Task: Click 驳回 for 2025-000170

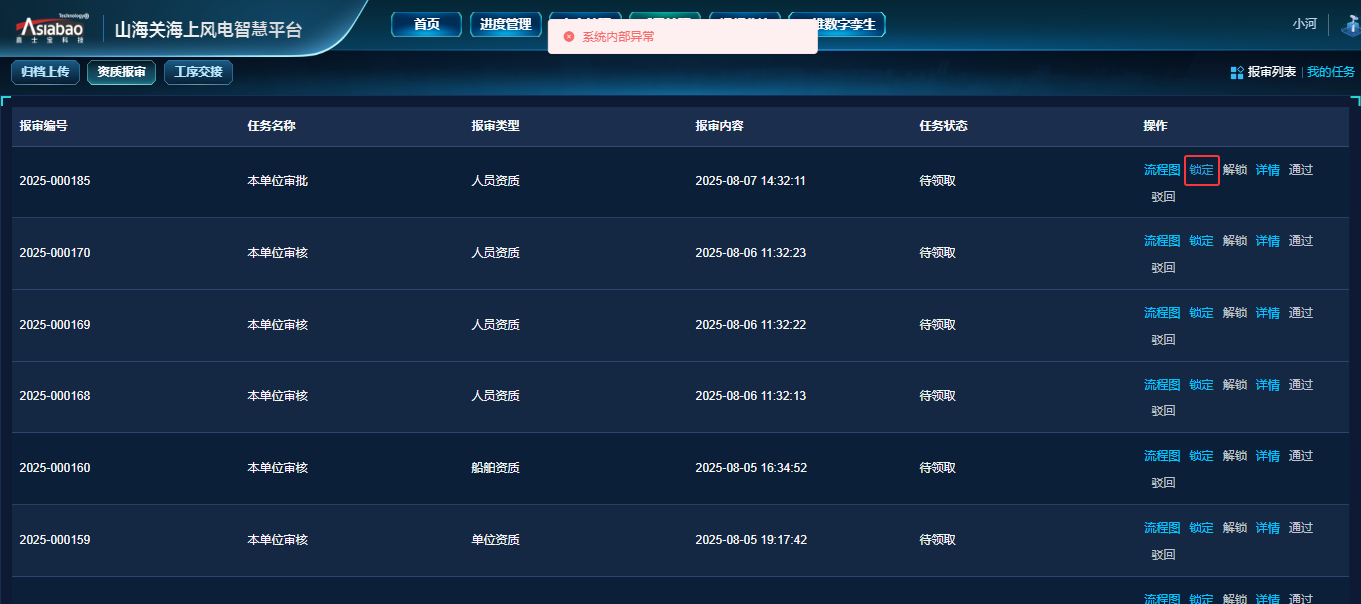Action: tap(1163, 268)
